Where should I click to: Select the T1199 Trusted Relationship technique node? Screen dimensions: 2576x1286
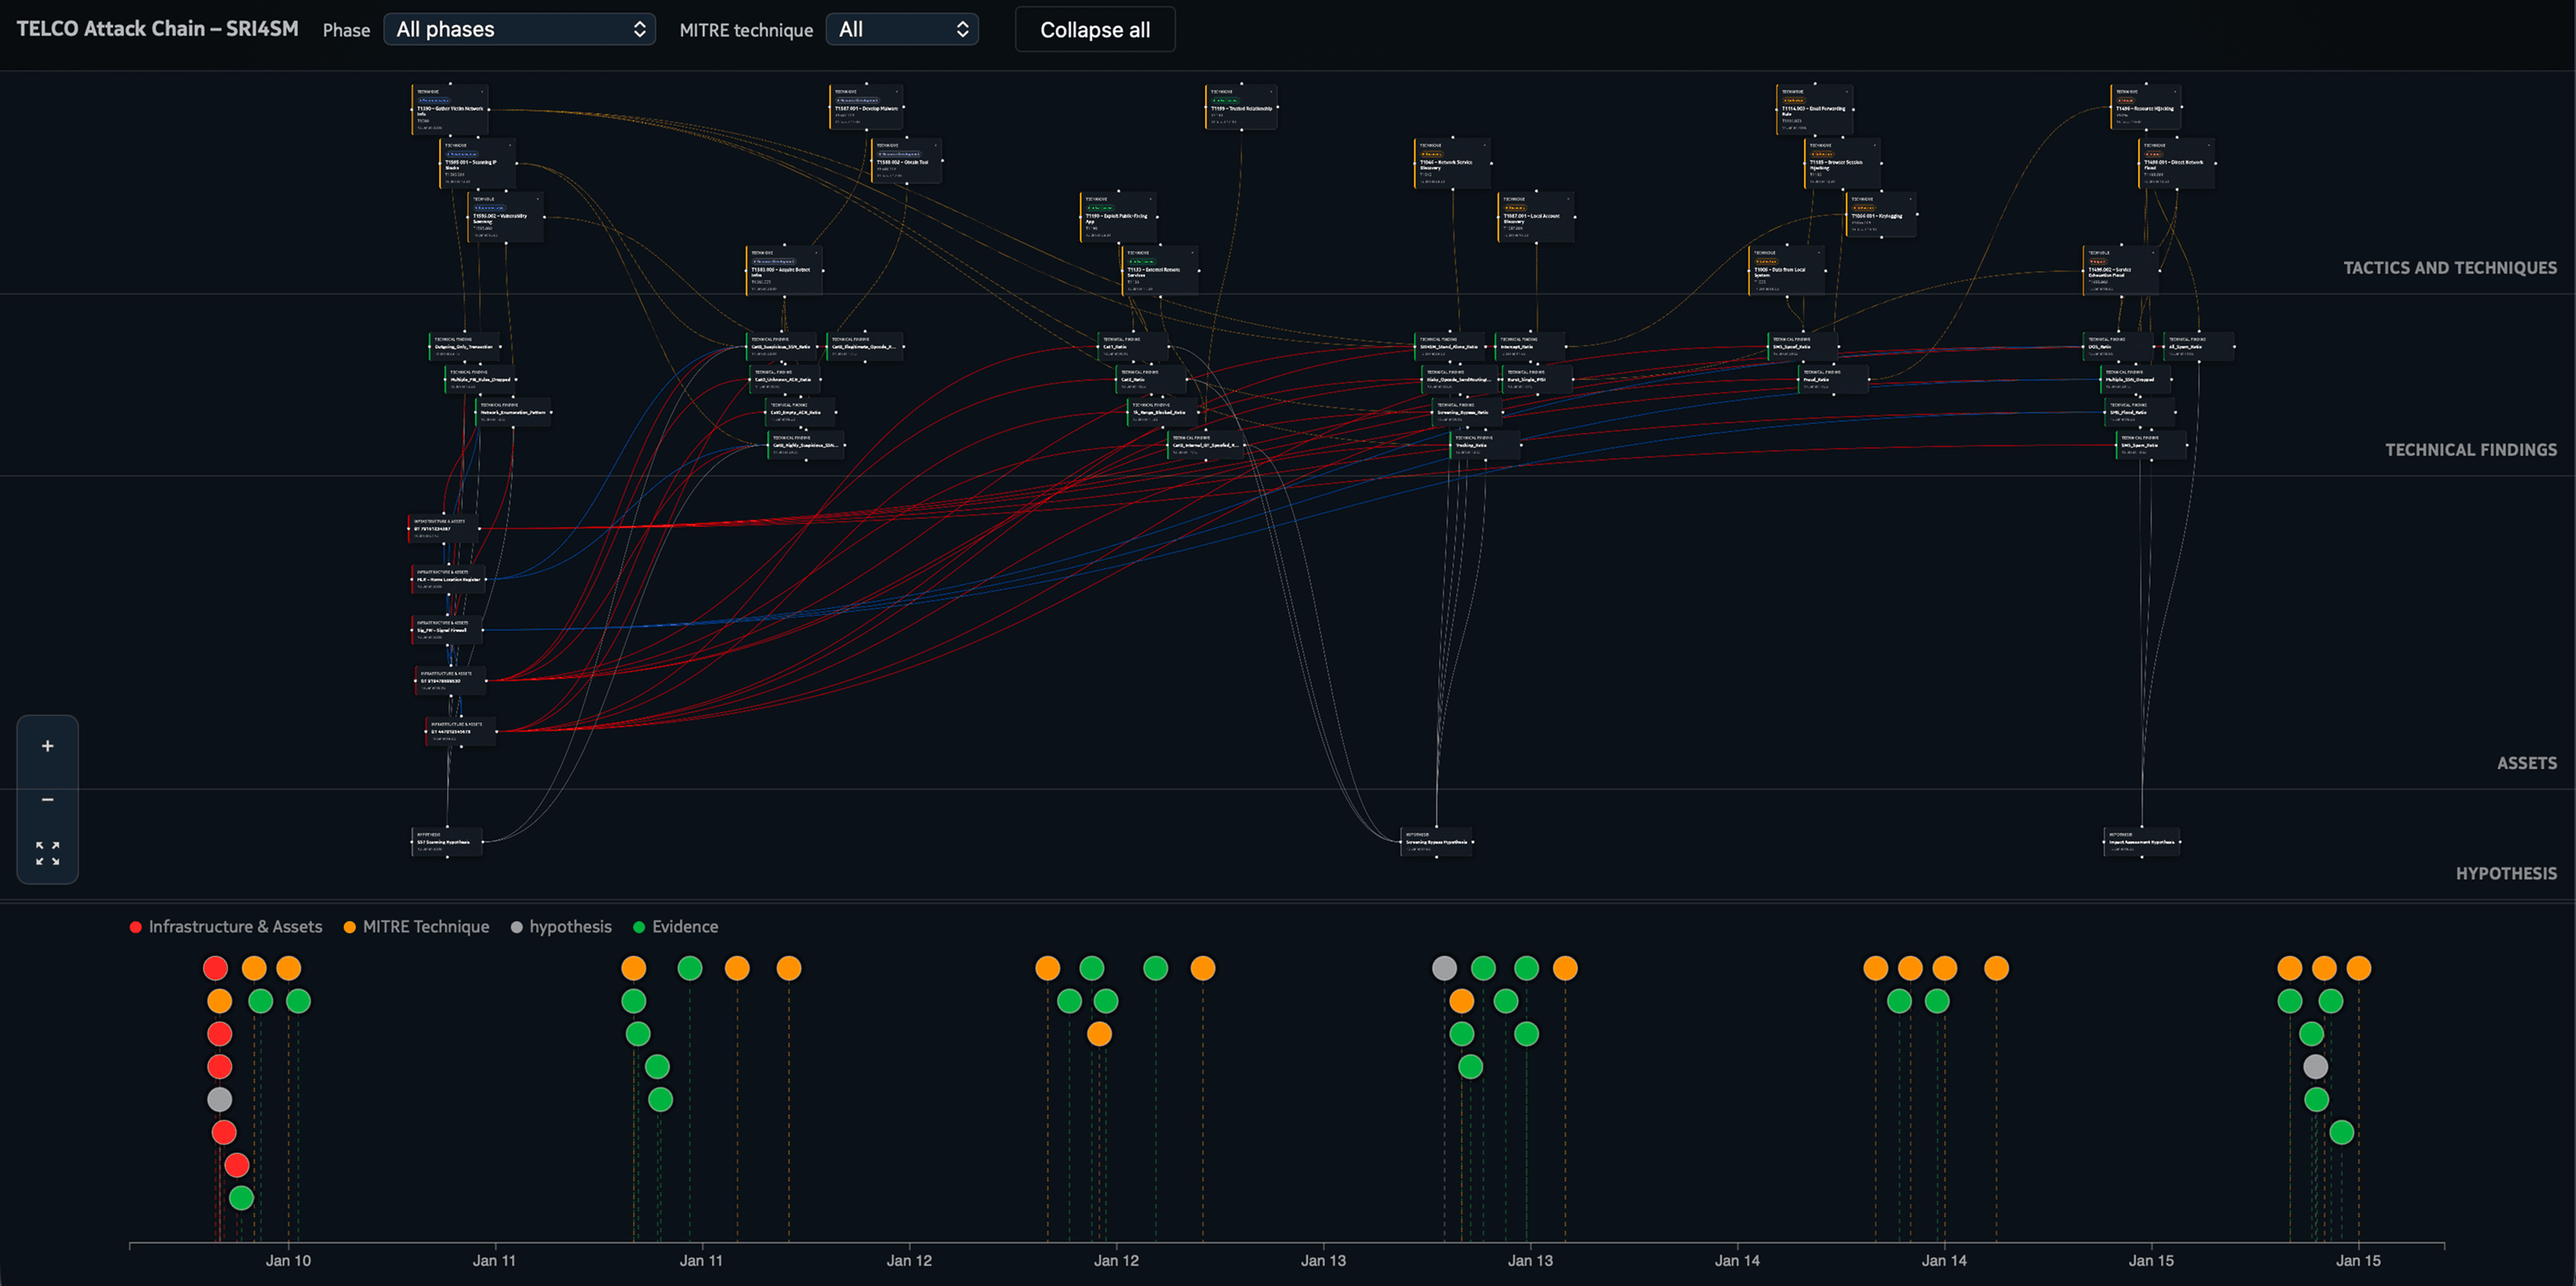(x=1241, y=108)
